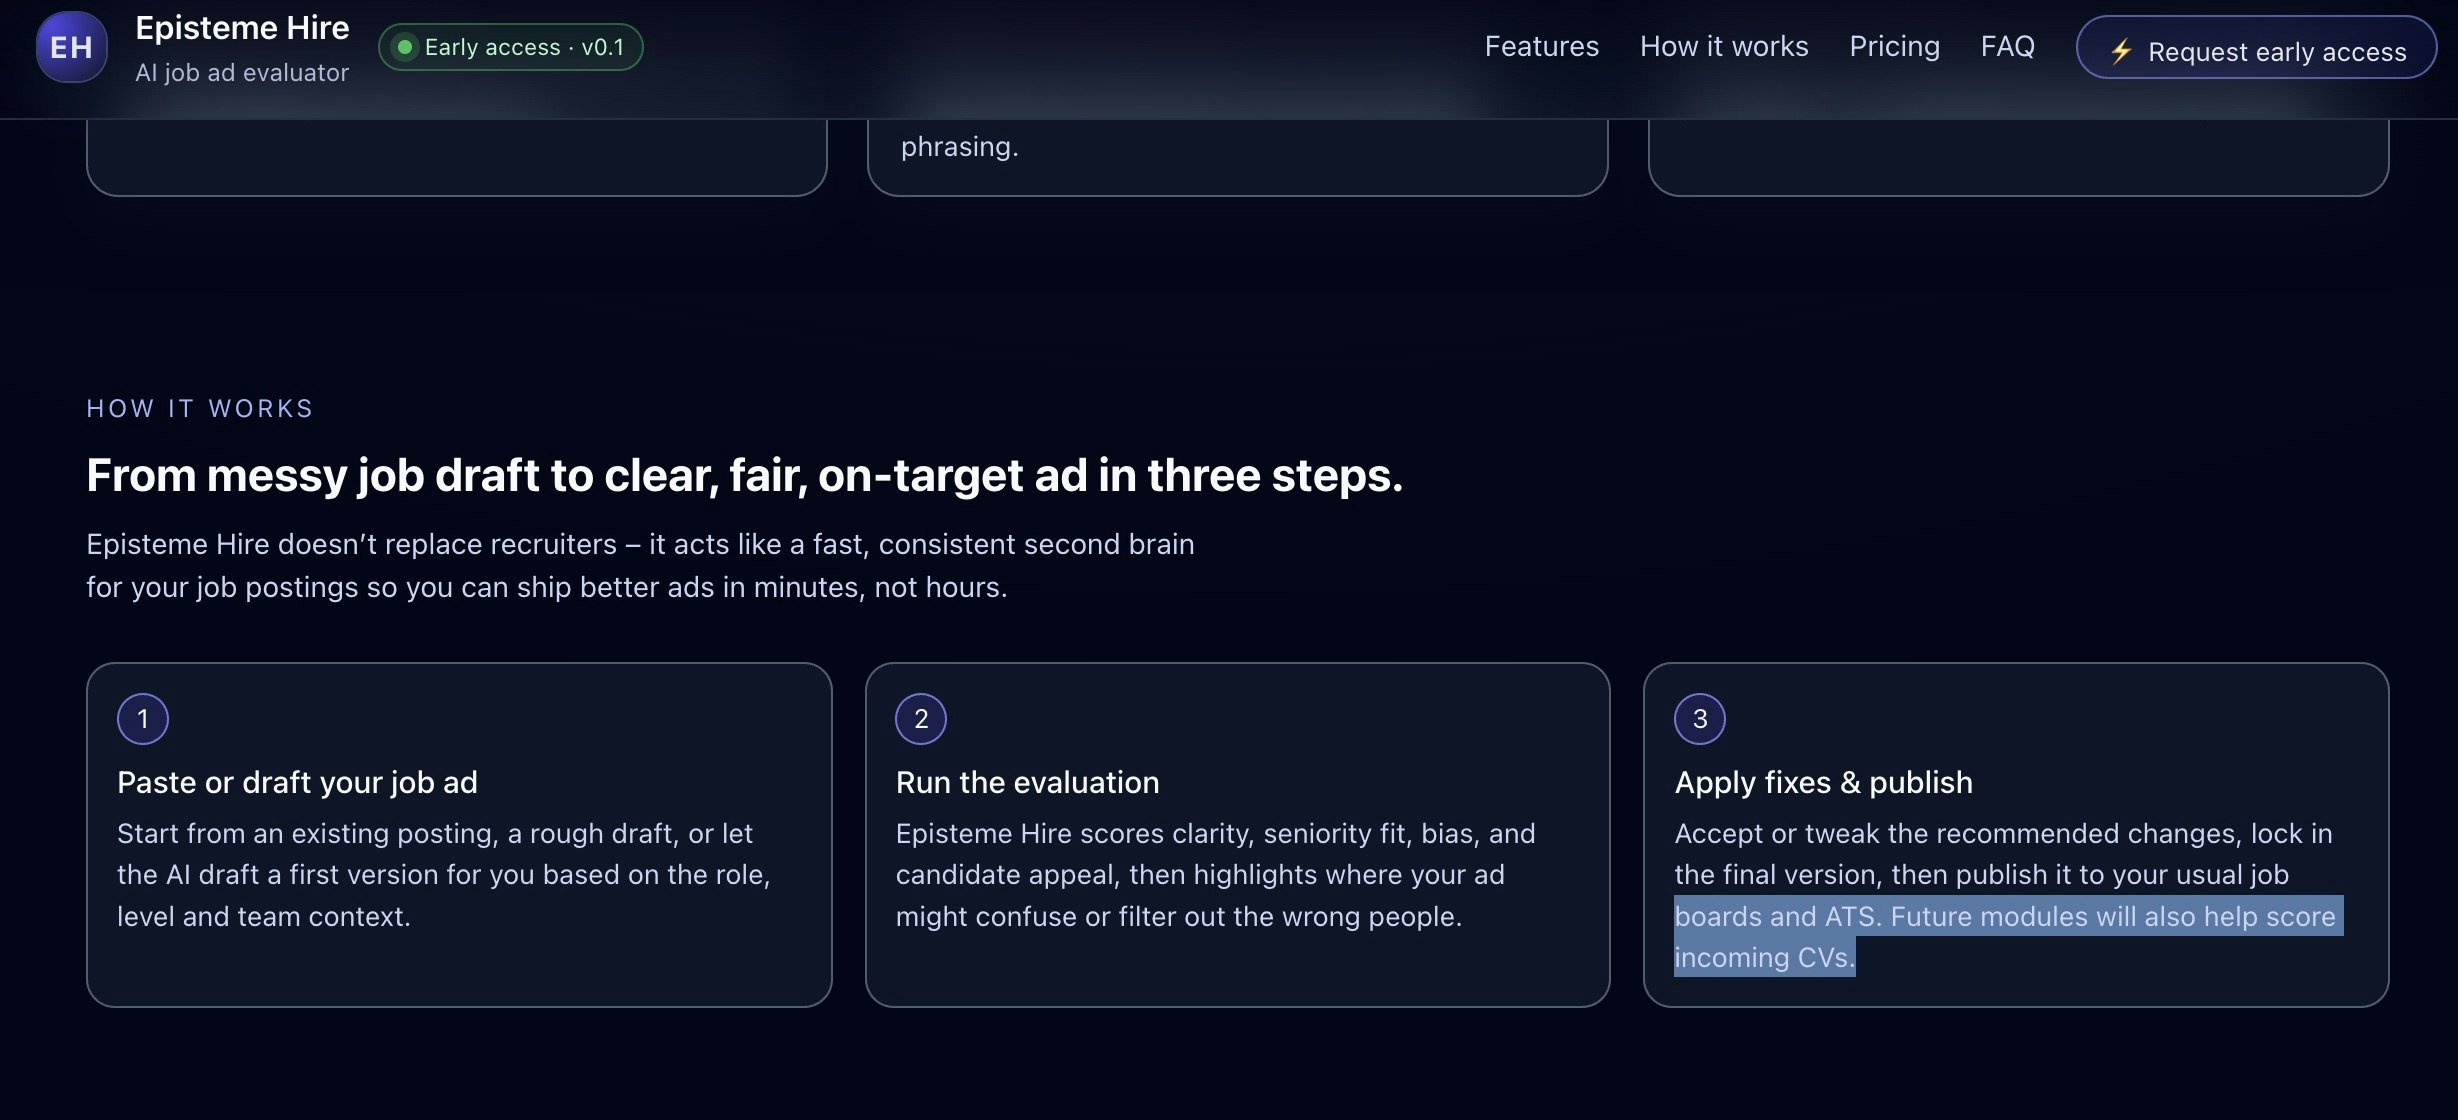Select the step 1 number circle
2458x1120 pixels.
[x=142, y=718]
